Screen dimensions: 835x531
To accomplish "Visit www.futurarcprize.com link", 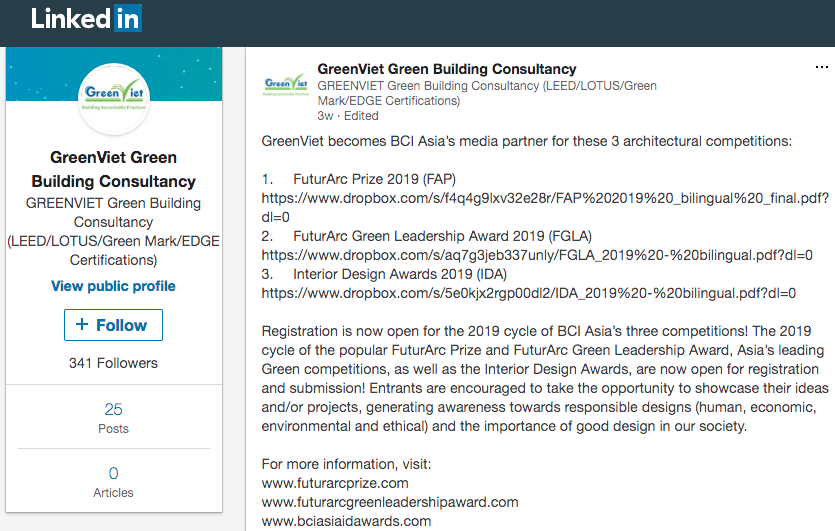I will click(x=335, y=483).
